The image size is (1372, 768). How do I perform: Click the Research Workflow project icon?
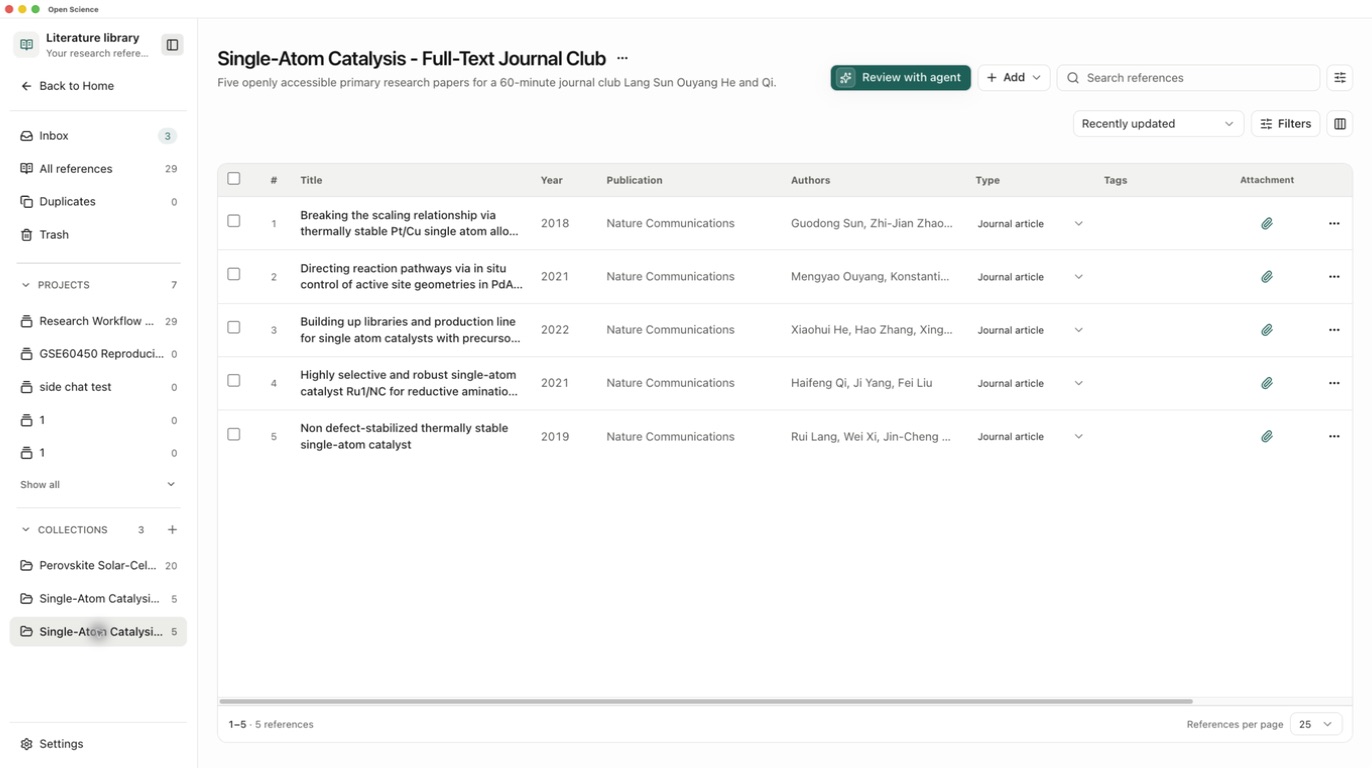27,321
